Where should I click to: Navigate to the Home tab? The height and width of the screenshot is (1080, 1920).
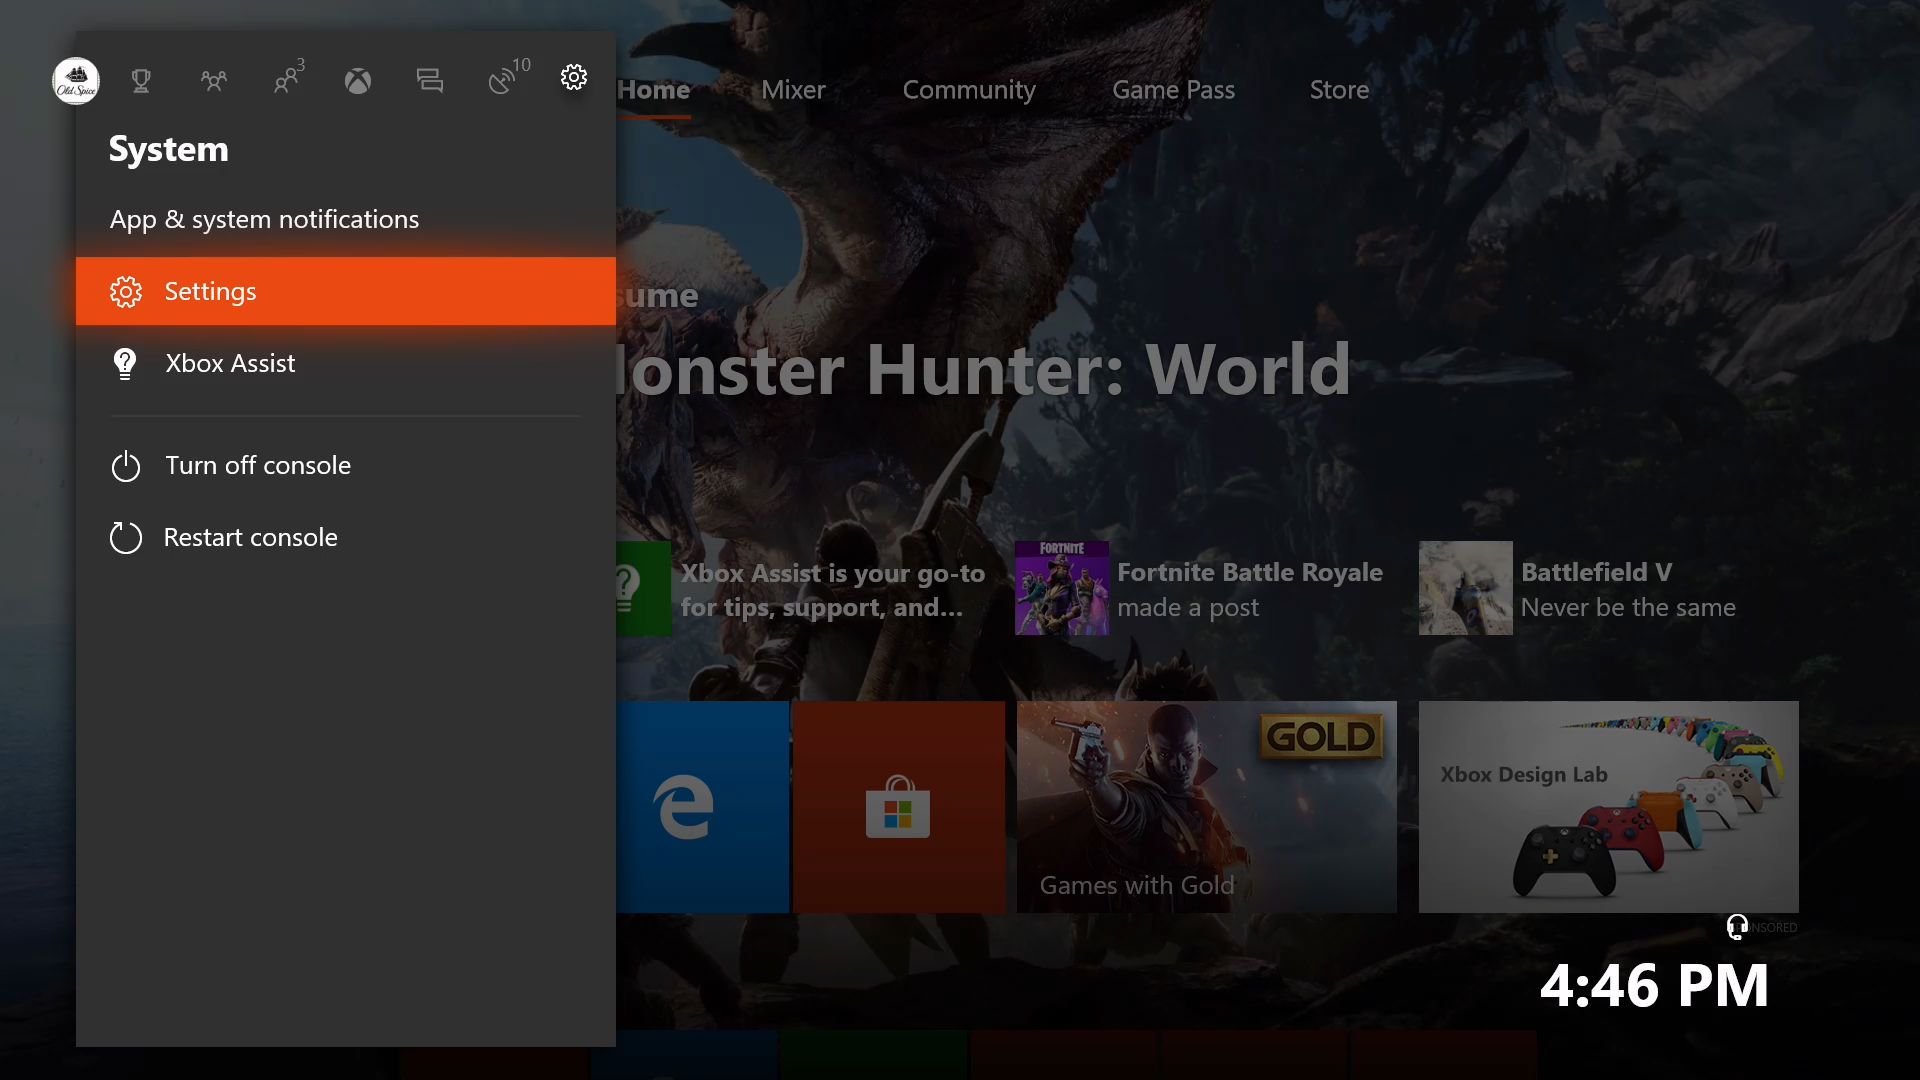pos(654,88)
